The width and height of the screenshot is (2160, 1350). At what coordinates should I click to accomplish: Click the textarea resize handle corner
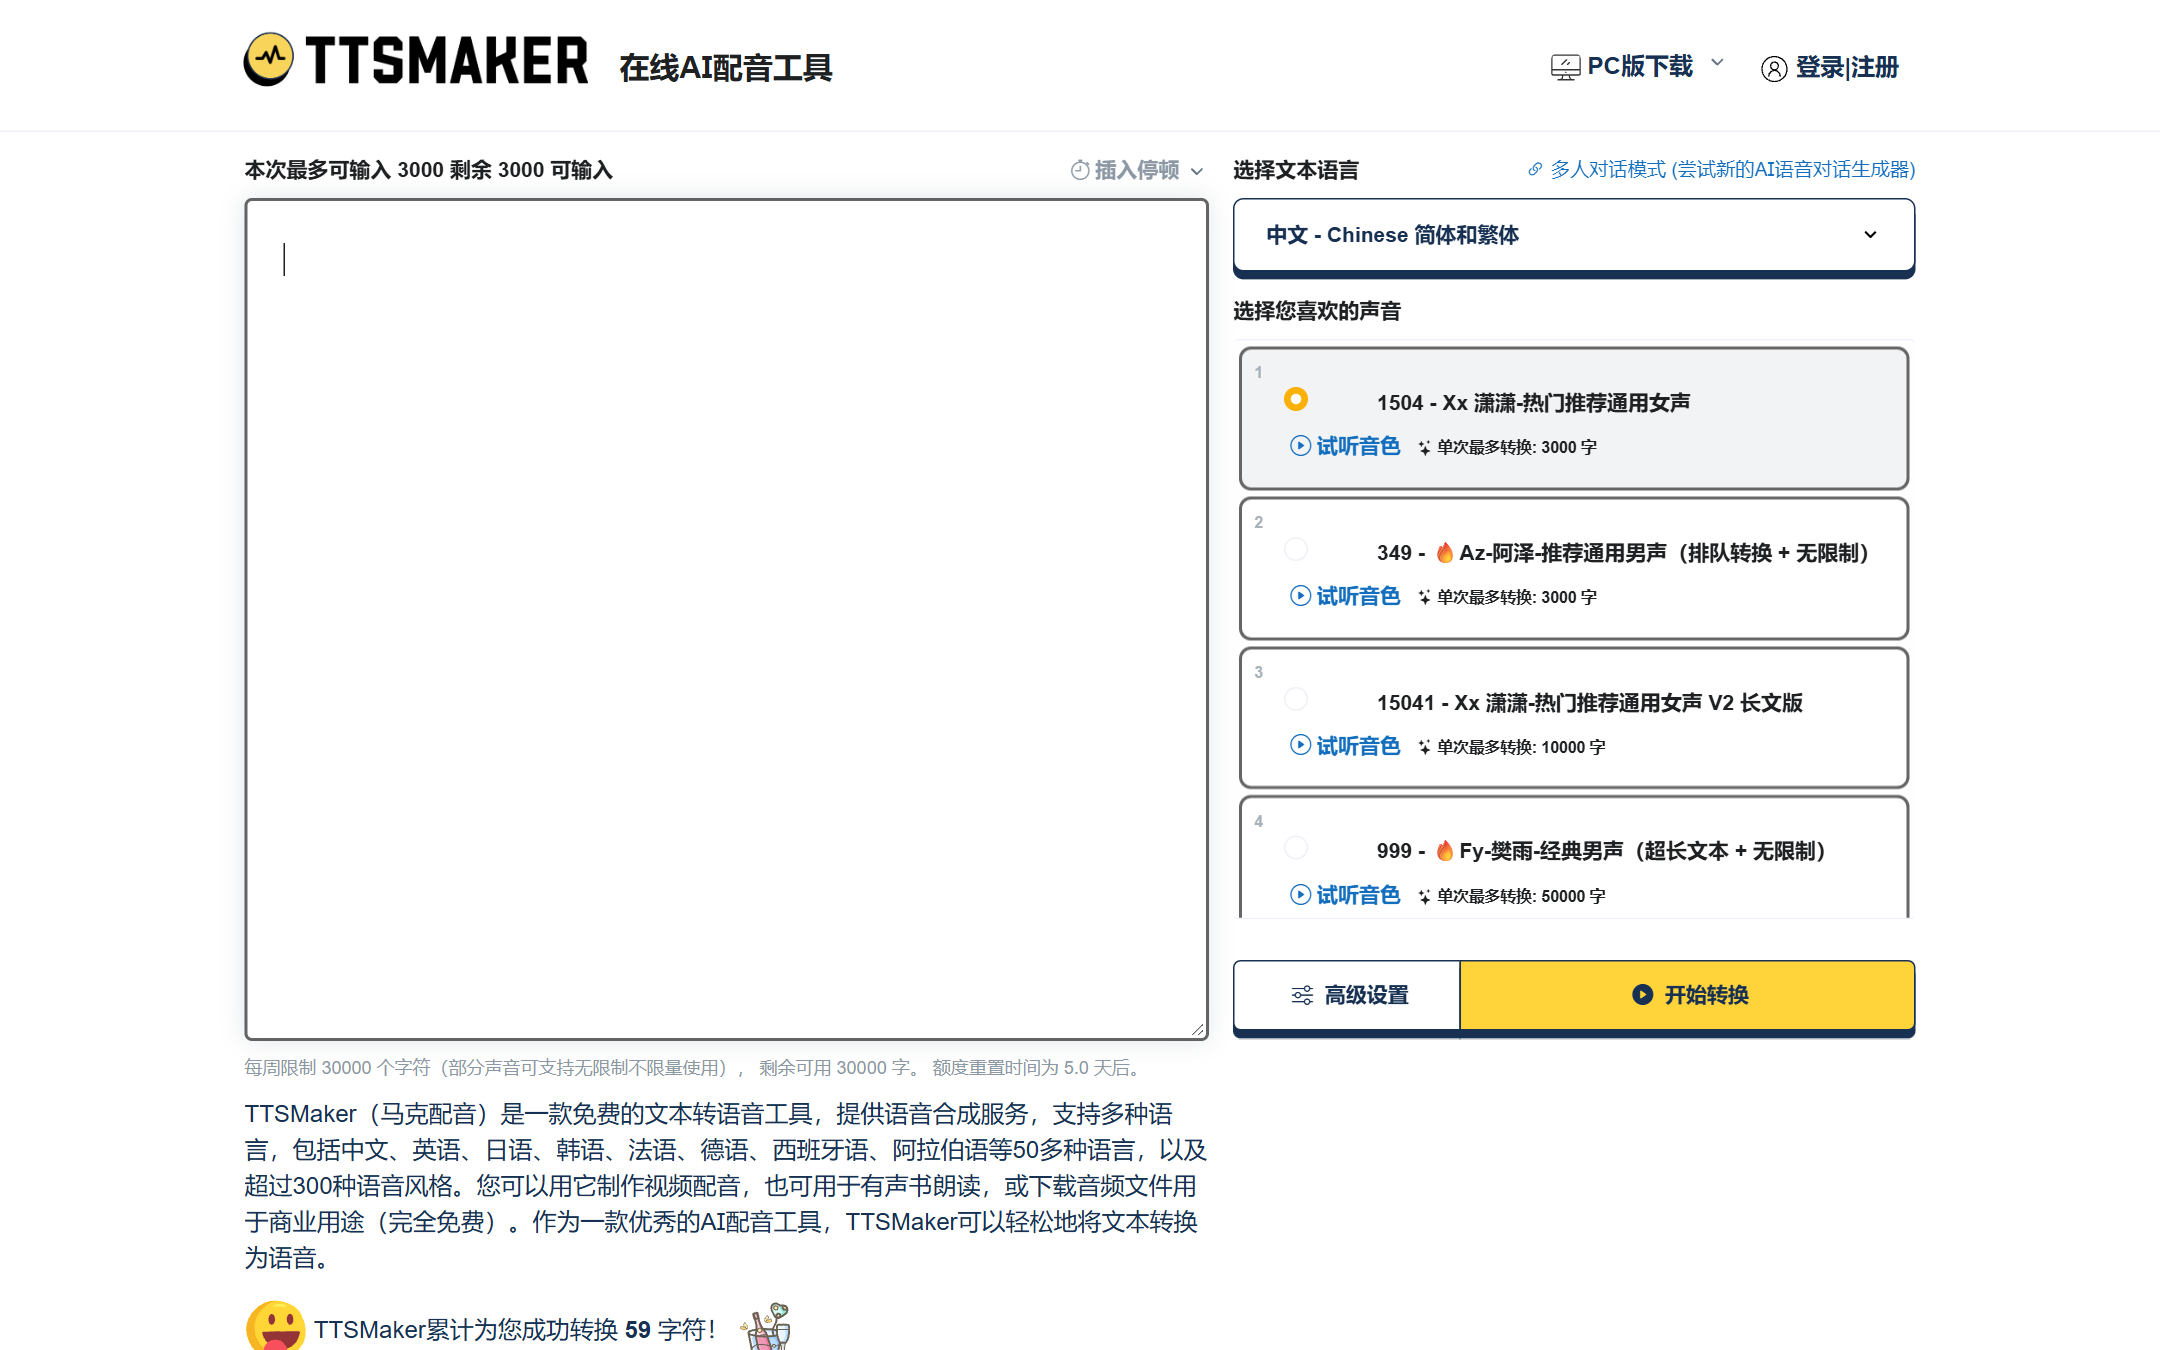pyautogui.click(x=1198, y=1029)
